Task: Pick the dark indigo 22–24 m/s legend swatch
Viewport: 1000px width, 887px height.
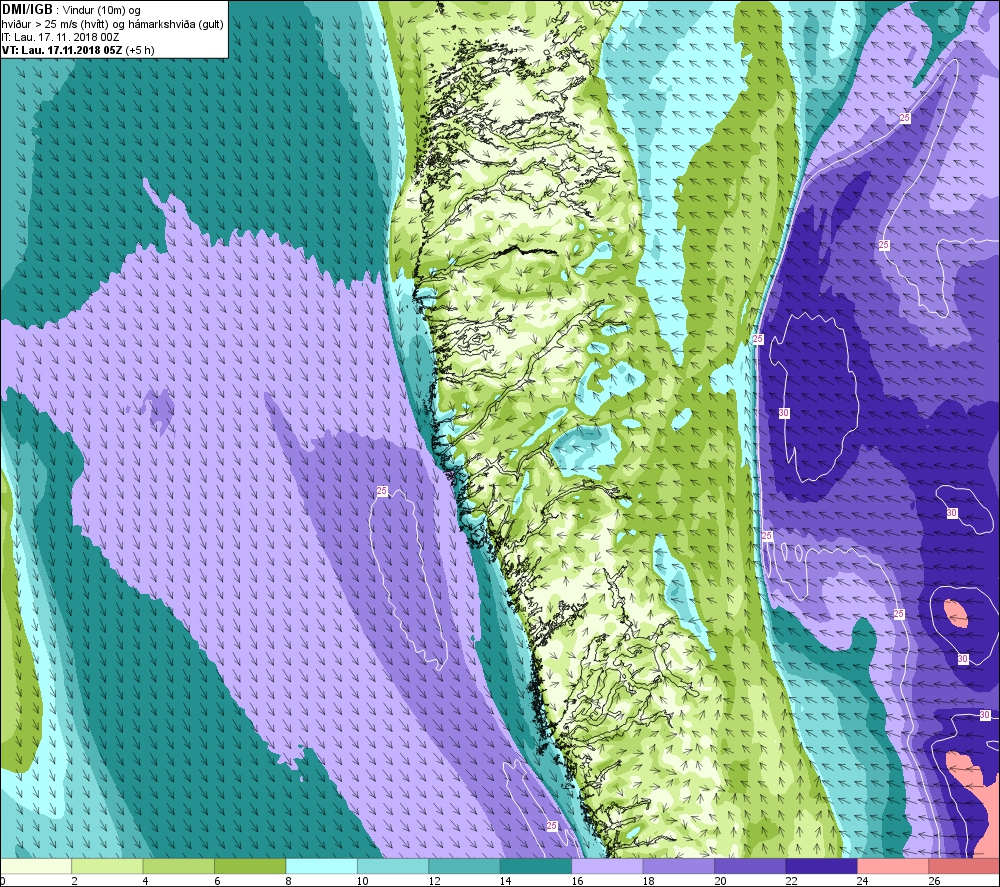Action: (x=821, y=866)
